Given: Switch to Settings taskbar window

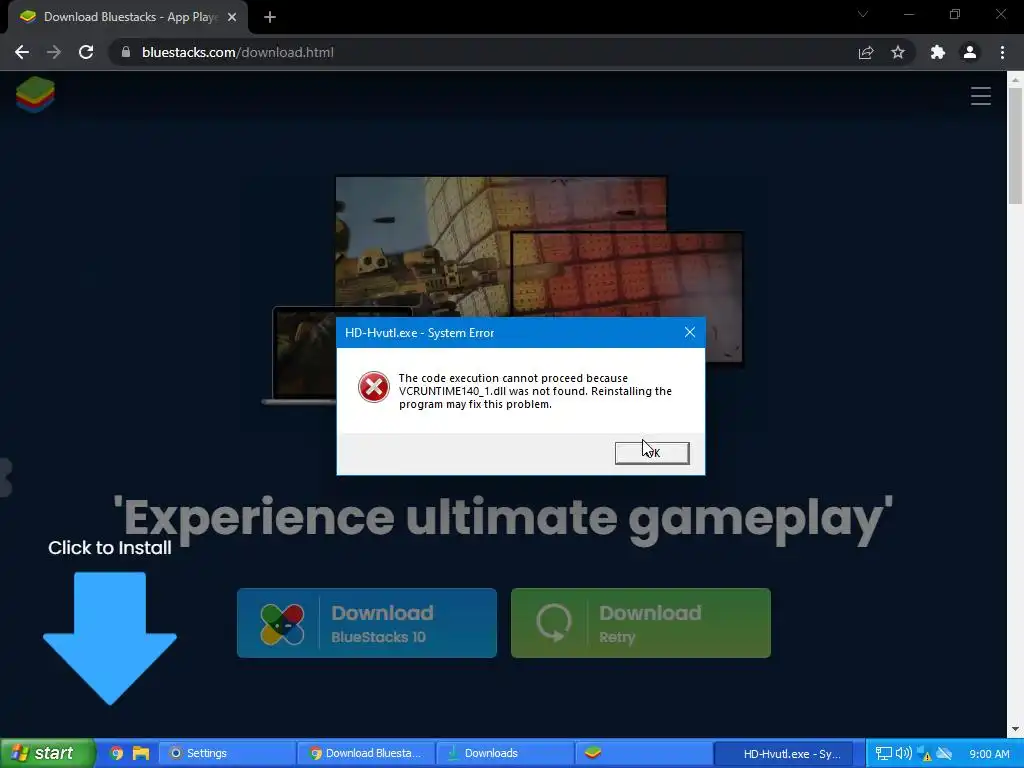Looking at the screenshot, I should (x=227, y=753).
